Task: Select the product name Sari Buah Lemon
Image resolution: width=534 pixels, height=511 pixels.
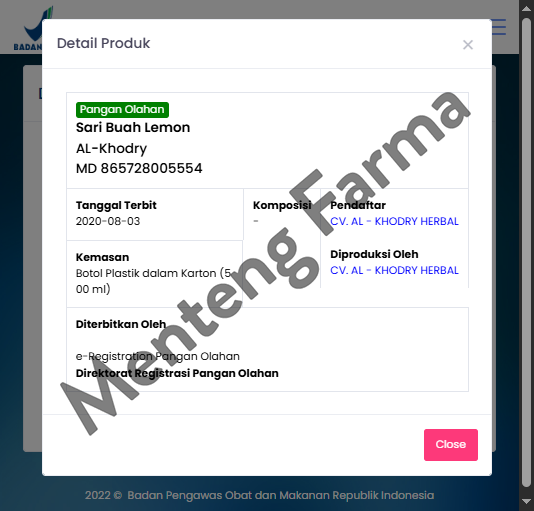Action: (x=133, y=127)
